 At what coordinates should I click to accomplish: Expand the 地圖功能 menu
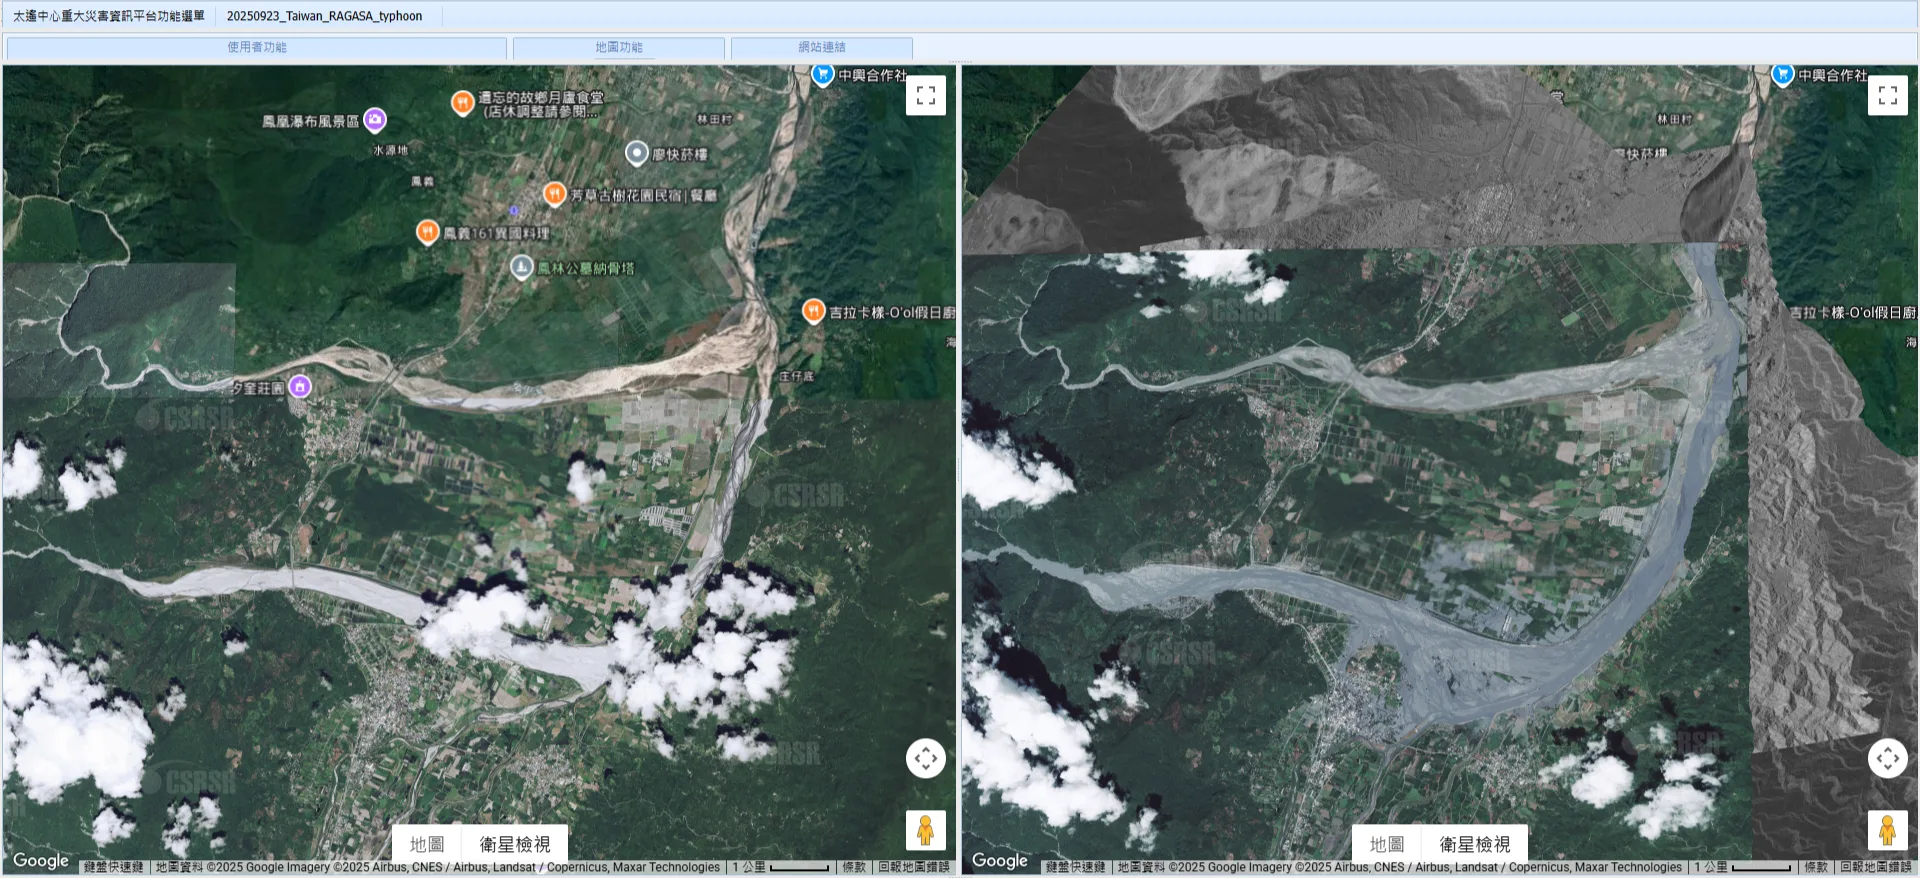click(x=619, y=47)
